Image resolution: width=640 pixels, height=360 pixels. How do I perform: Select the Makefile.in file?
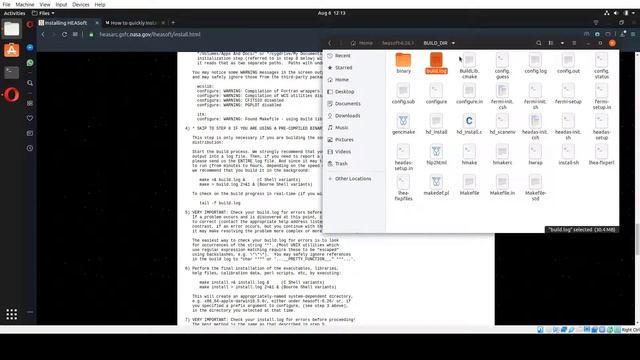click(x=502, y=185)
